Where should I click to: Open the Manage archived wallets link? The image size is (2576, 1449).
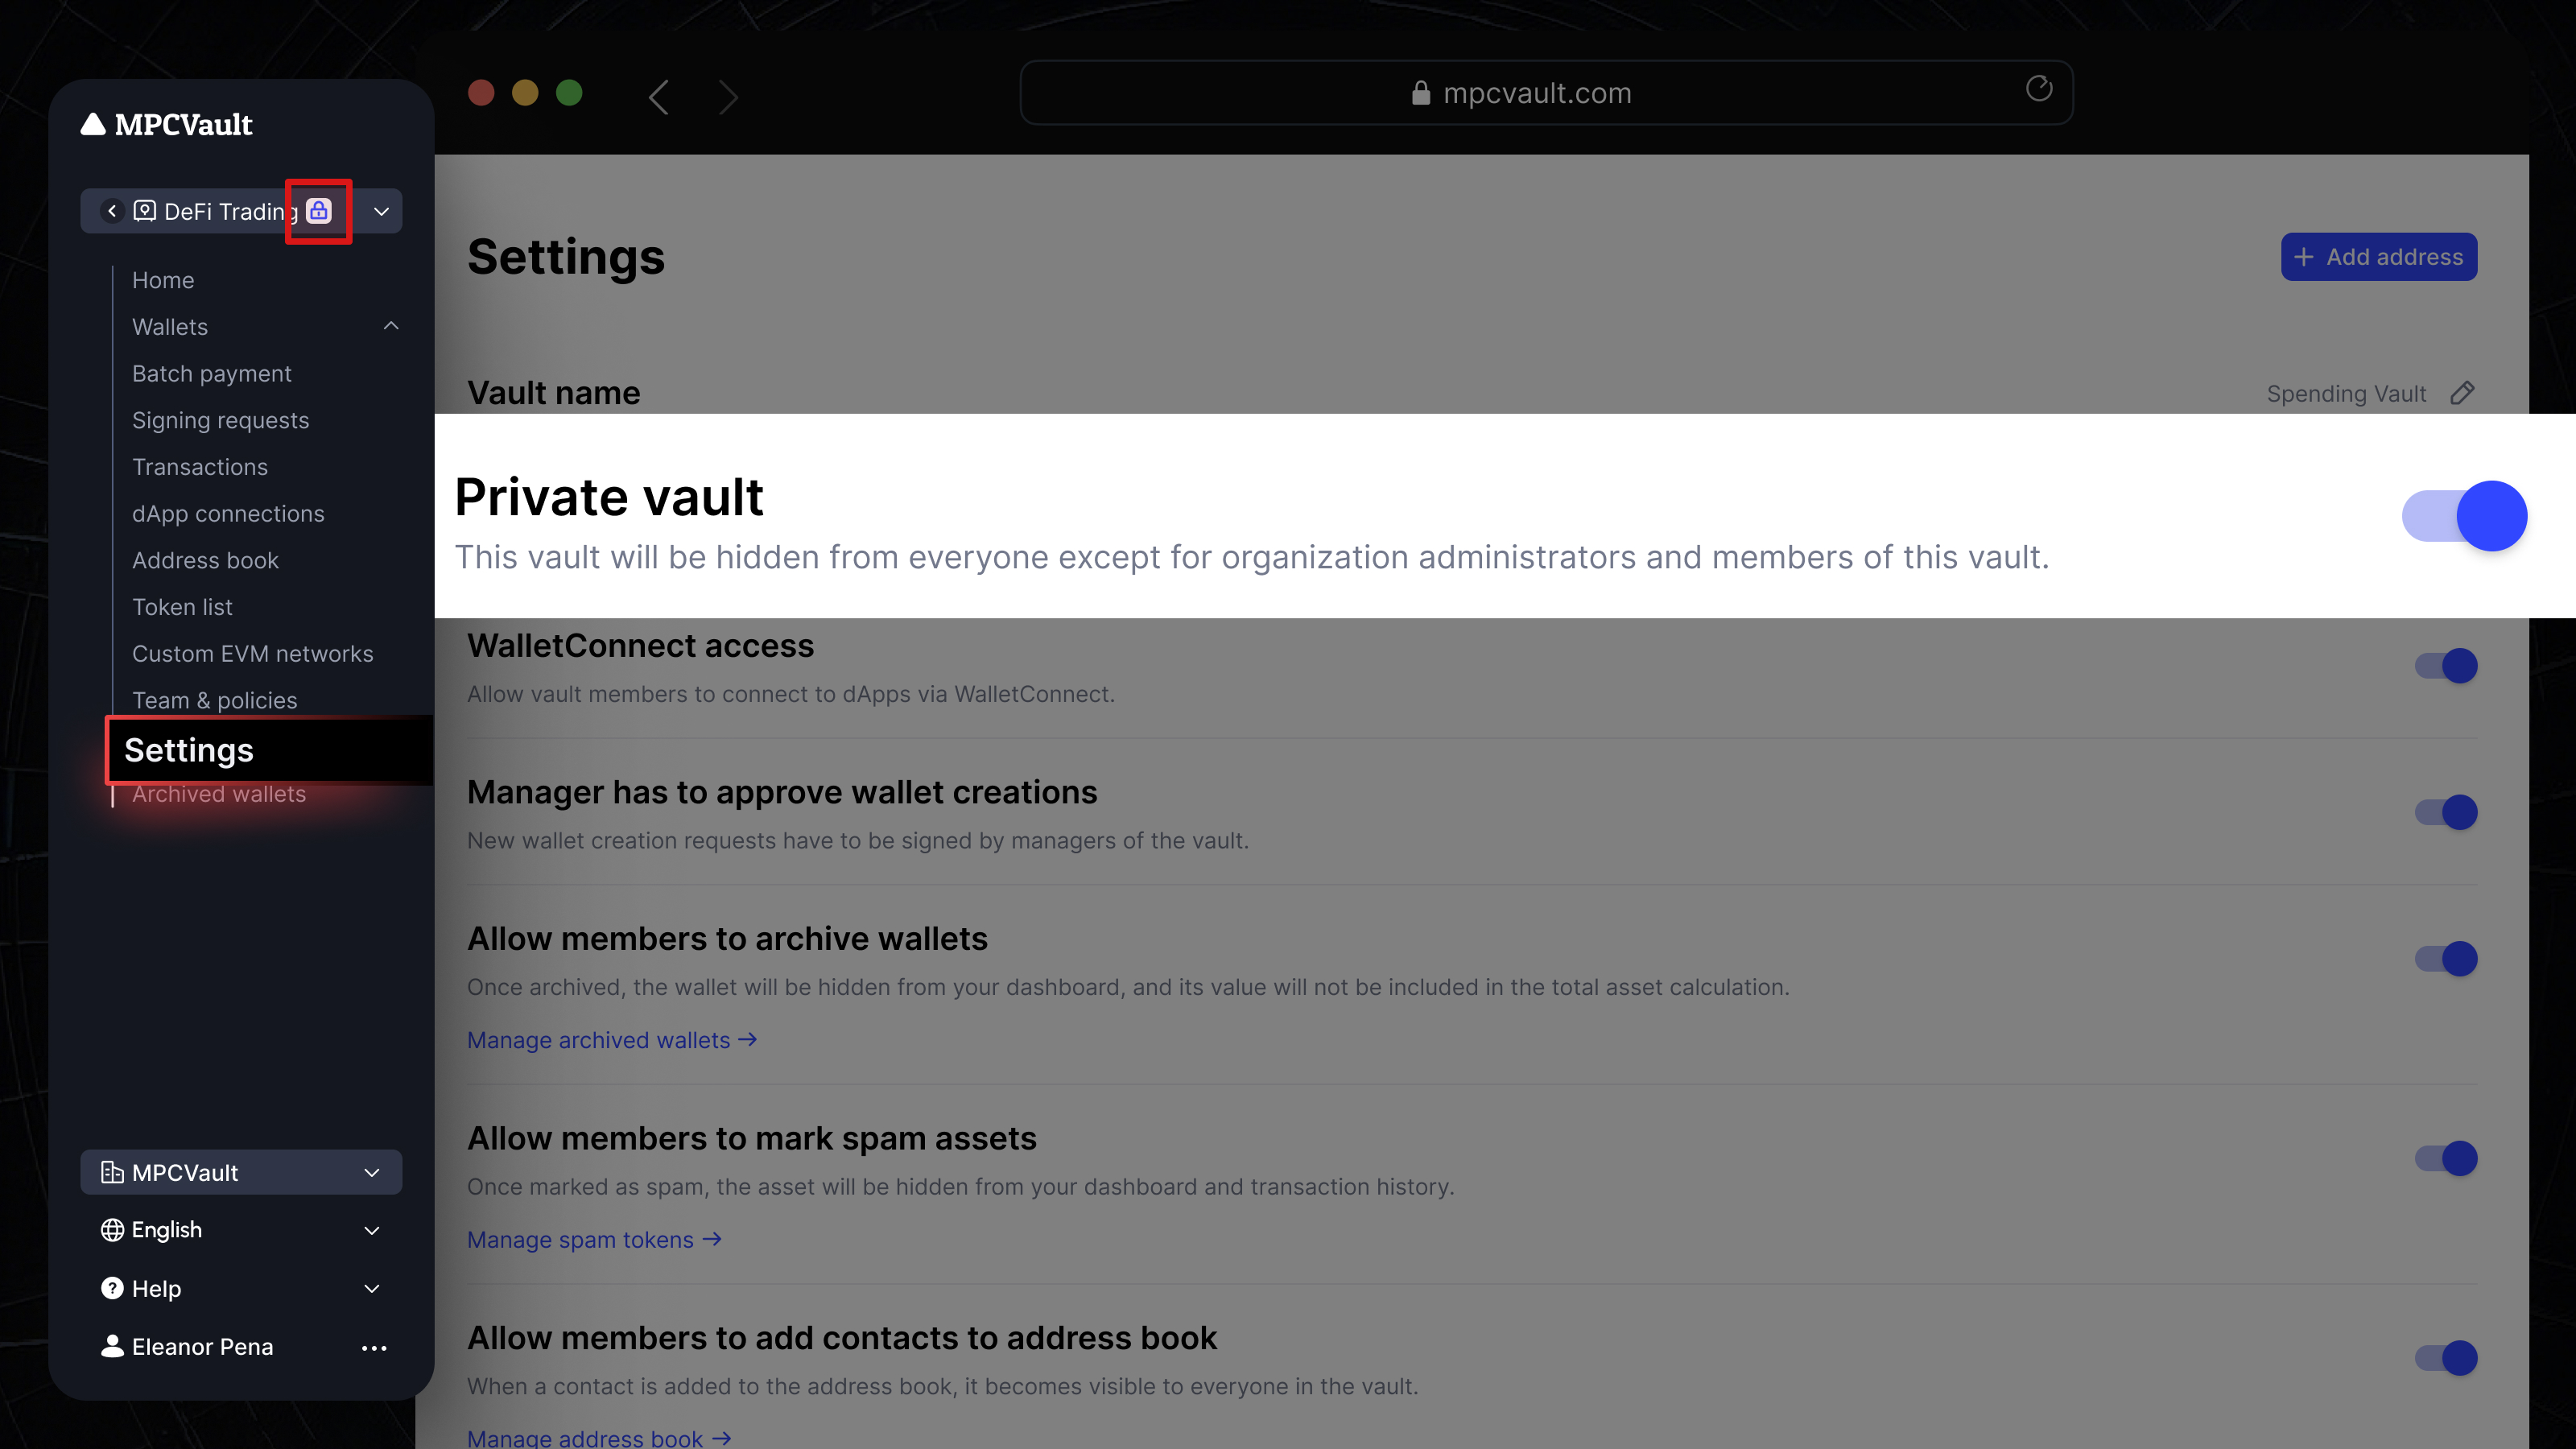[612, 1040]
